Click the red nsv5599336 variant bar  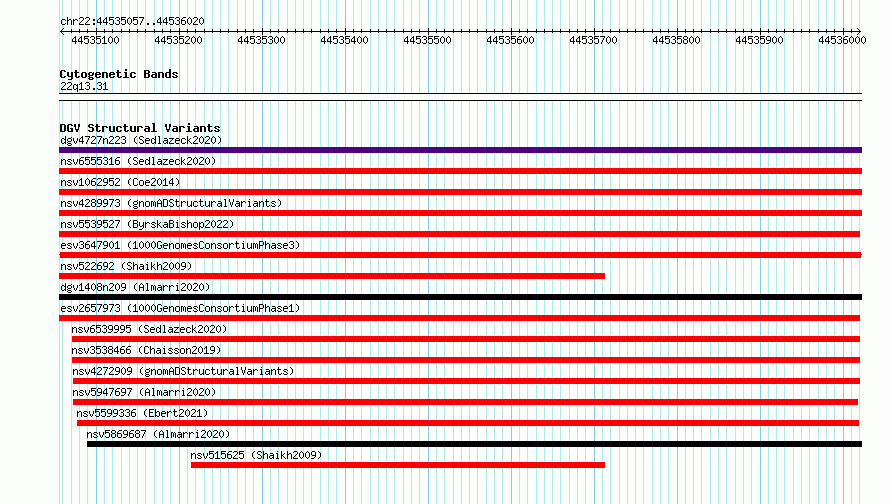tap(468, 423)
